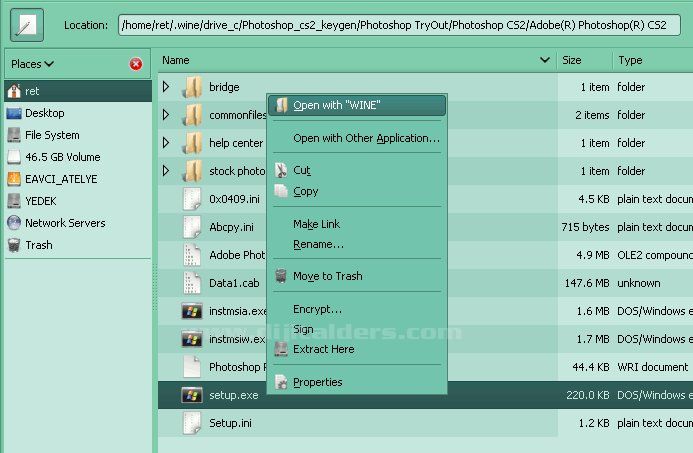
Task: Close the Places sidebar
Action: (x=136, y=64)
